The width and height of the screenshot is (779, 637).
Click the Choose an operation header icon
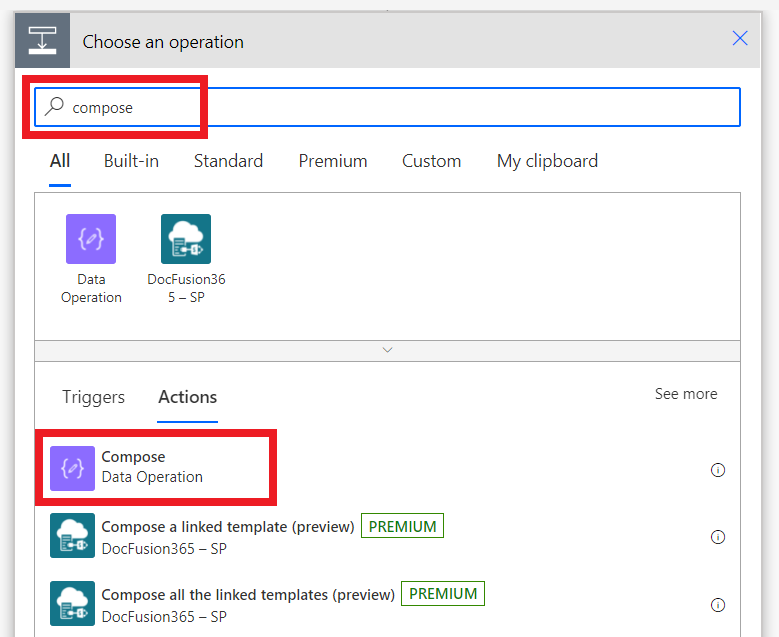(42, 41)
